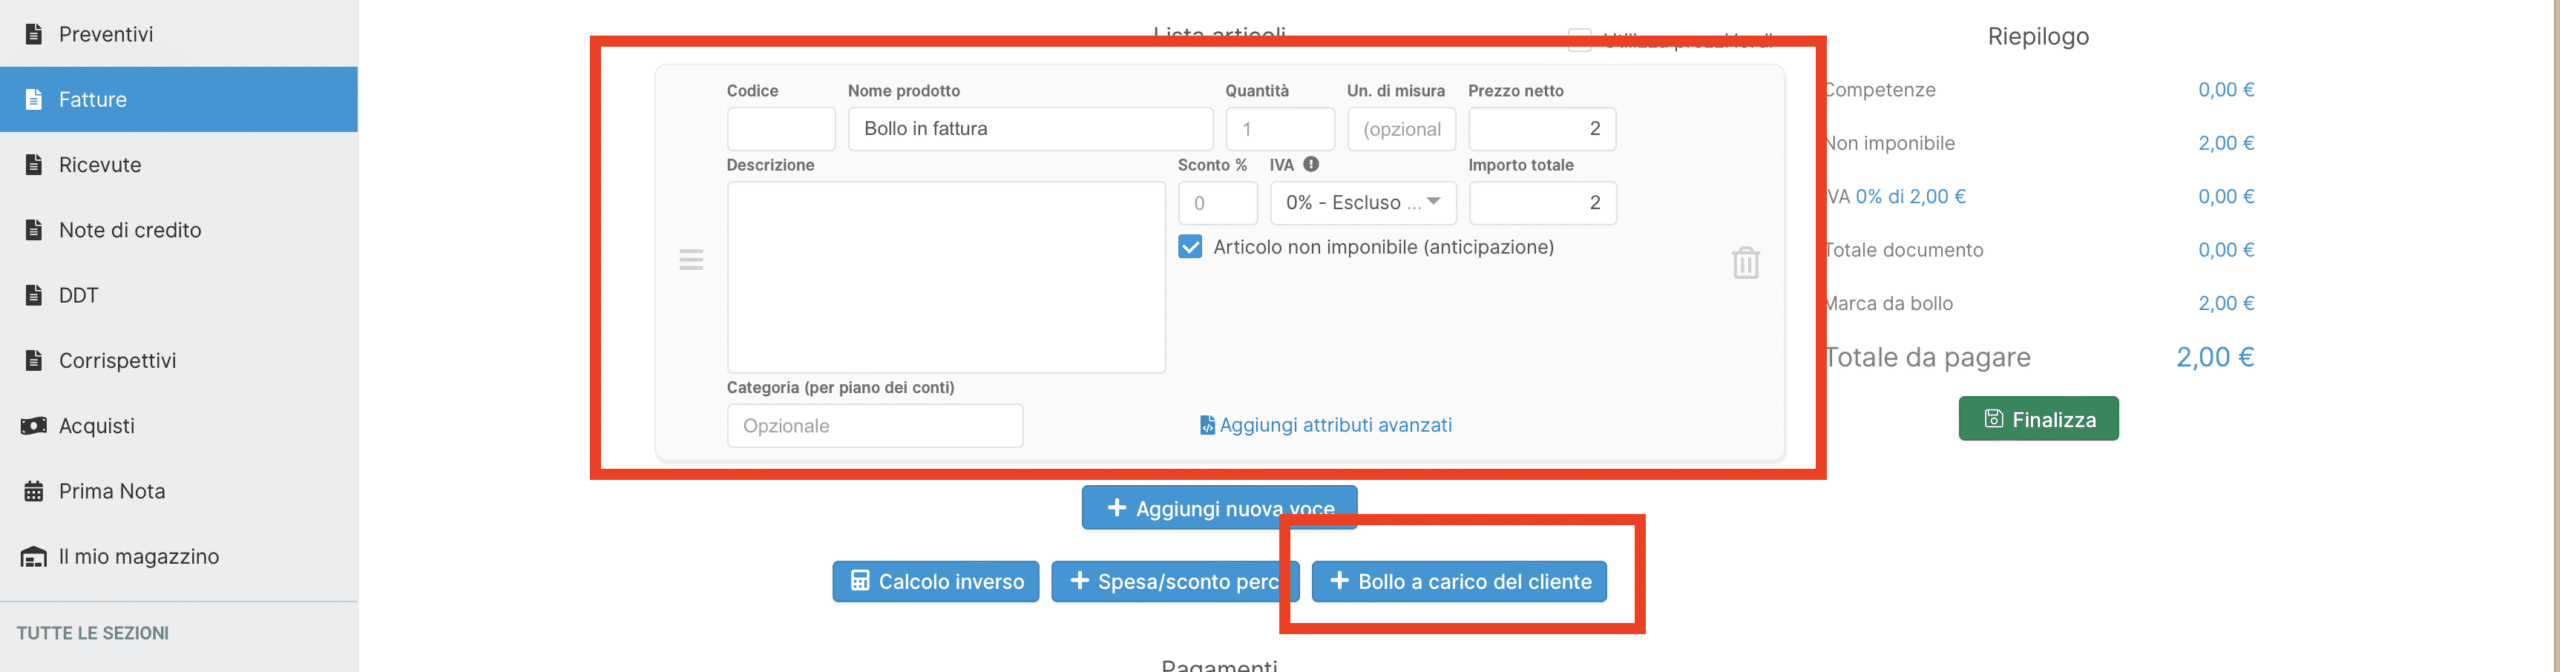This screenshot has width=2560, height=672.
Task: Open Ricevute section in sidebar
Action: (x=100, y=165)
